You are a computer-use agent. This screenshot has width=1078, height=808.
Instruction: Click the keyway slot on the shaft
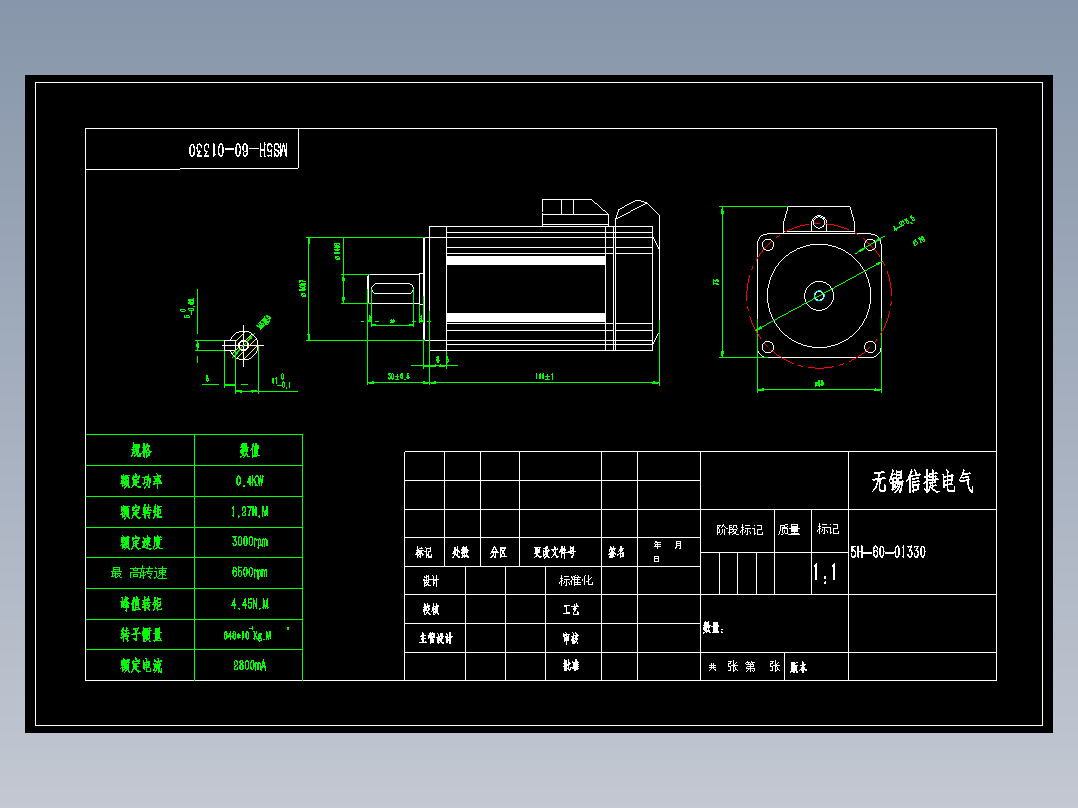pyautogui.click(x=392, y=289)
